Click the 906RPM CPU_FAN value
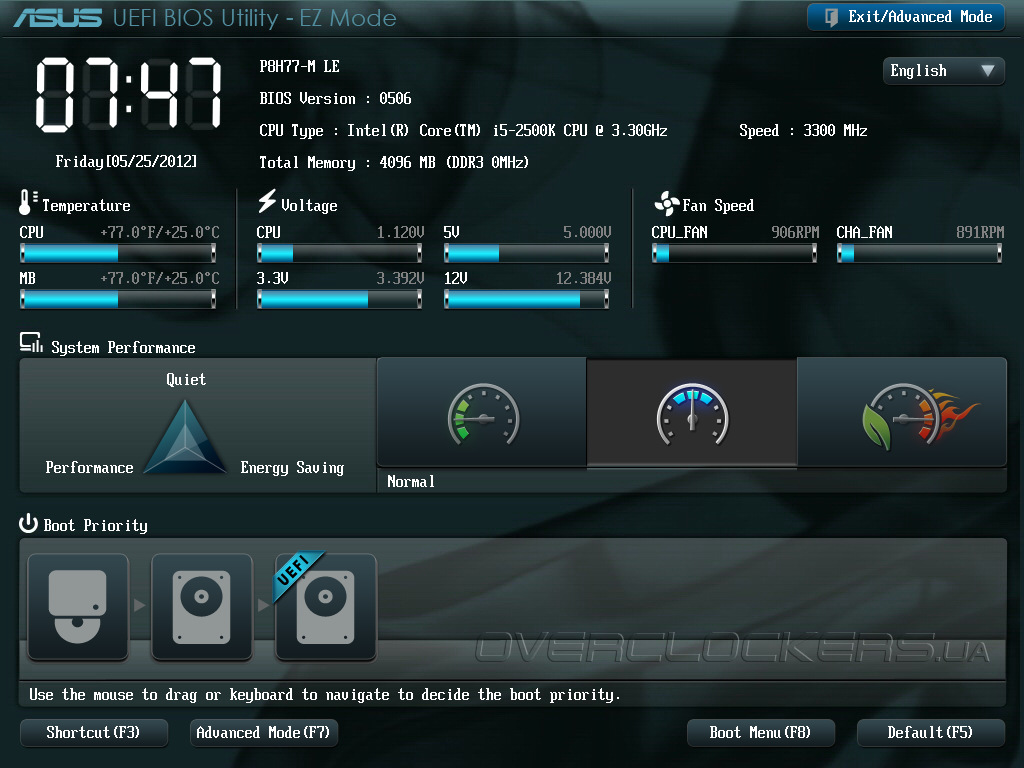The height and width of the screenshot is (768, 1024). (795, 232)
